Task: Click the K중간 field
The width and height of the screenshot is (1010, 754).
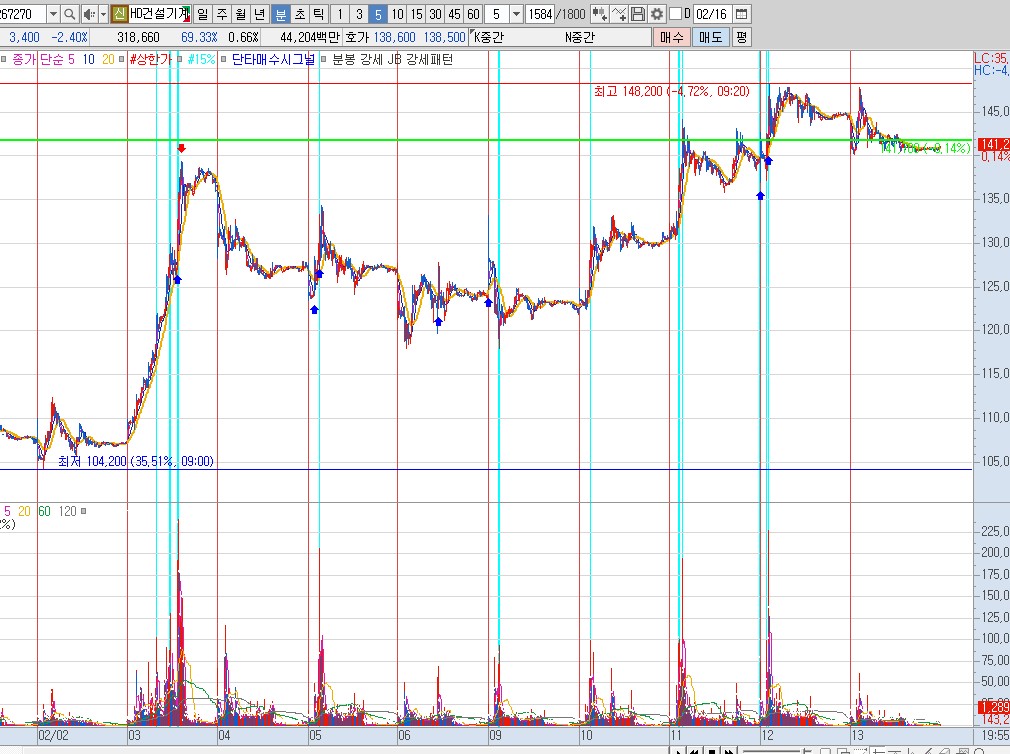Action: (x=489, y=37)
